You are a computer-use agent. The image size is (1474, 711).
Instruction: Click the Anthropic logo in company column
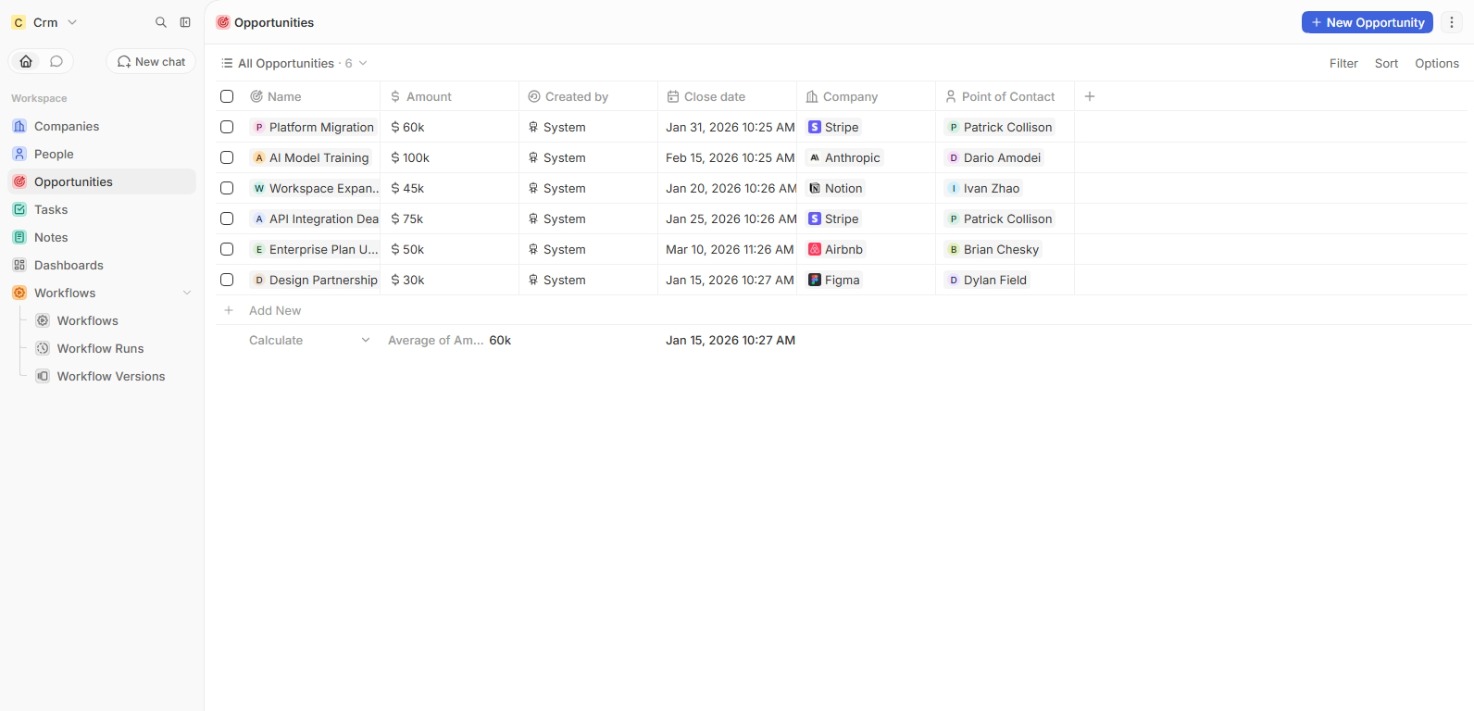(814, 158)
